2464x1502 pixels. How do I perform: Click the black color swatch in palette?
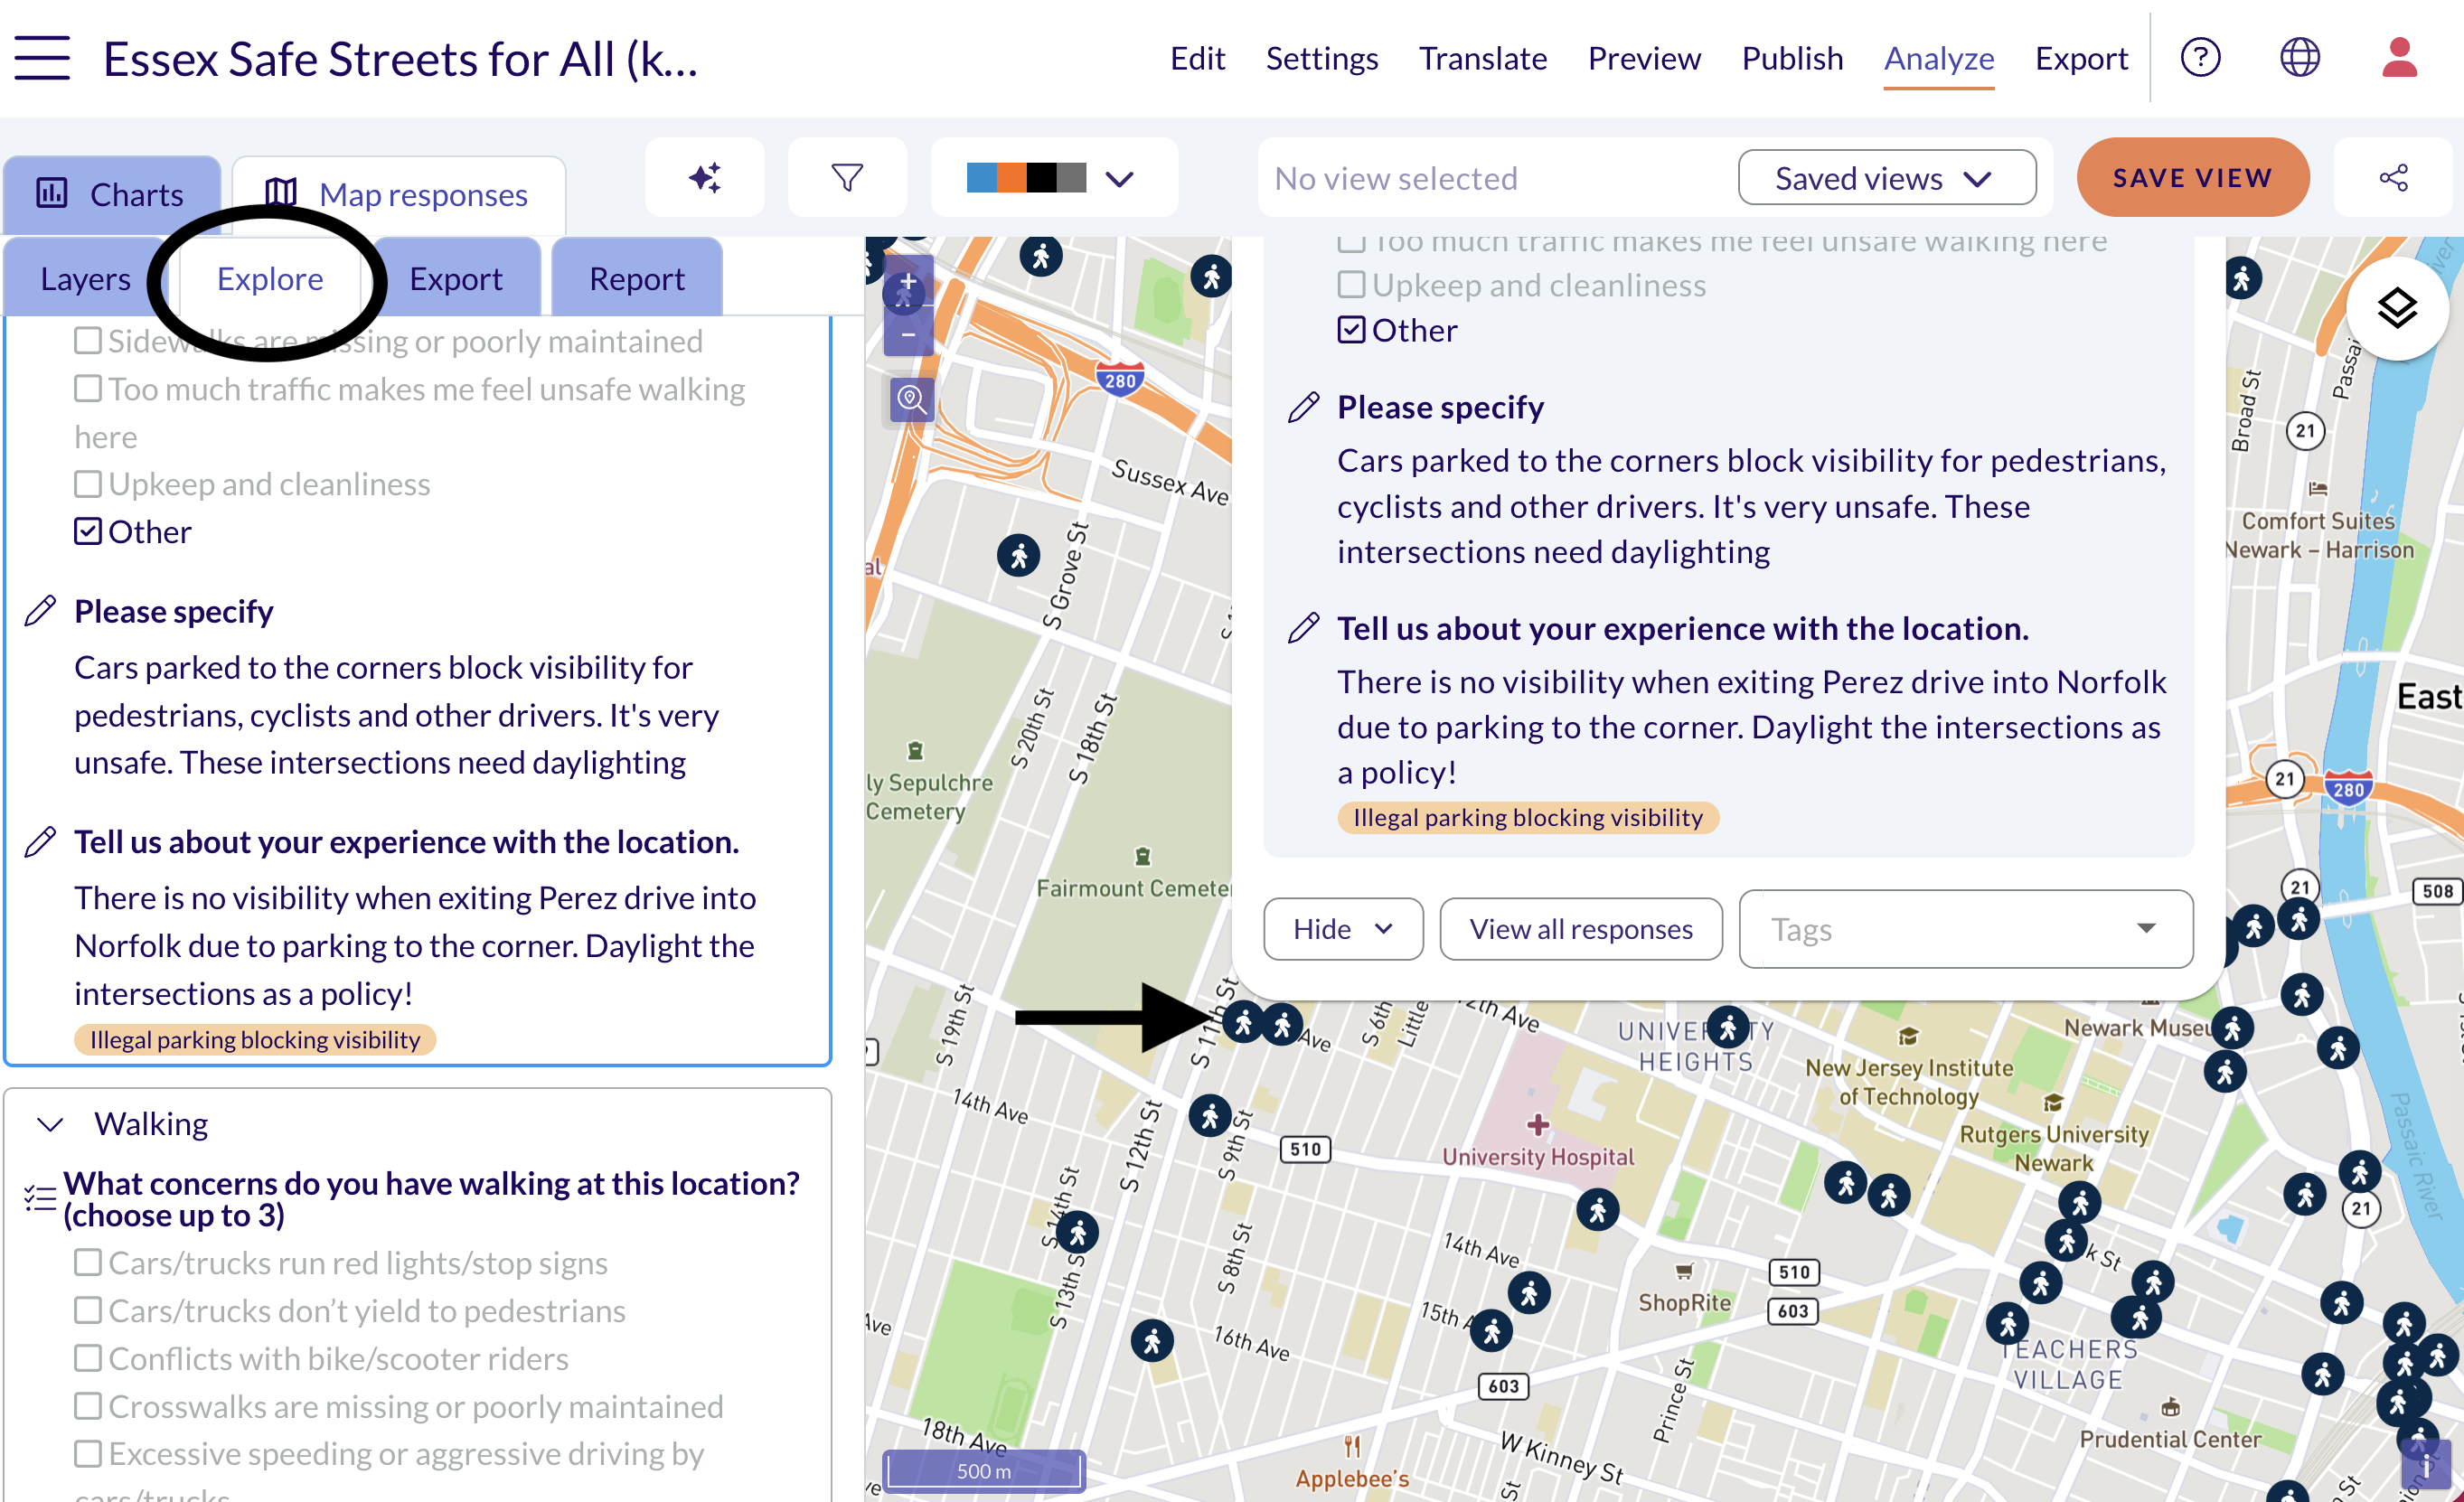pyautogui.click(x=1041, y=178)
